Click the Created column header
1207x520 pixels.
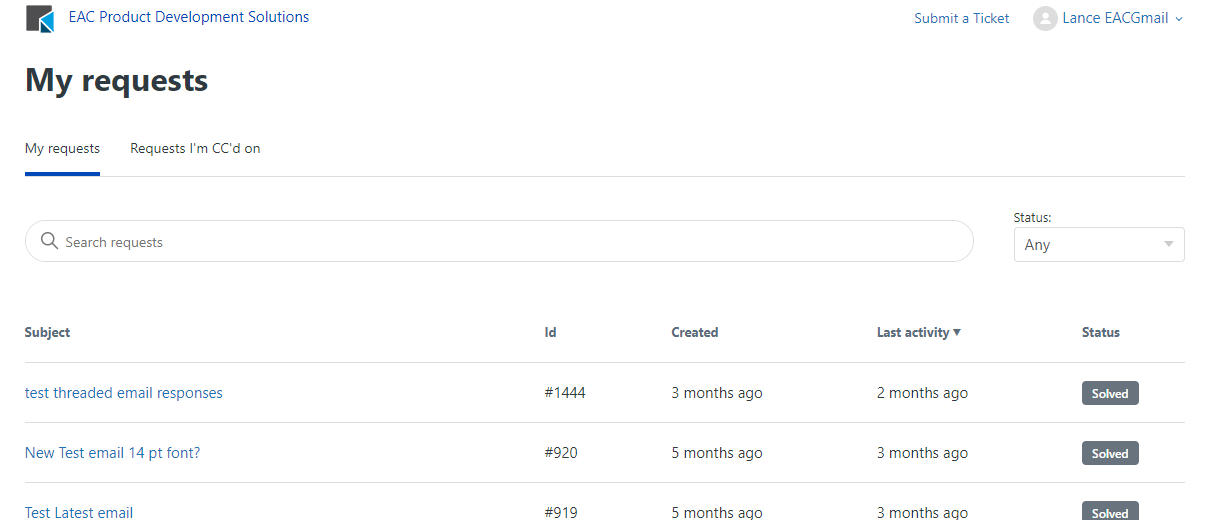coord(694,332)
